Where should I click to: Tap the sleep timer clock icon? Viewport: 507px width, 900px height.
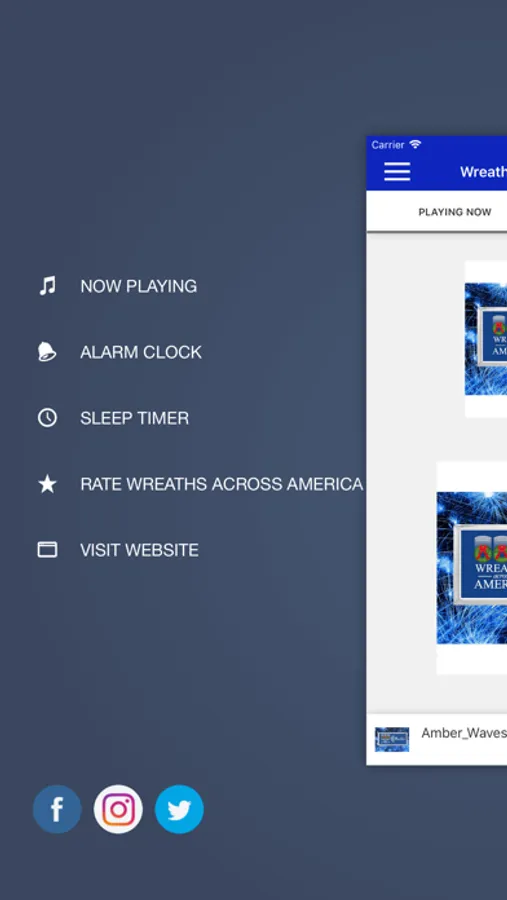(47, 418)
